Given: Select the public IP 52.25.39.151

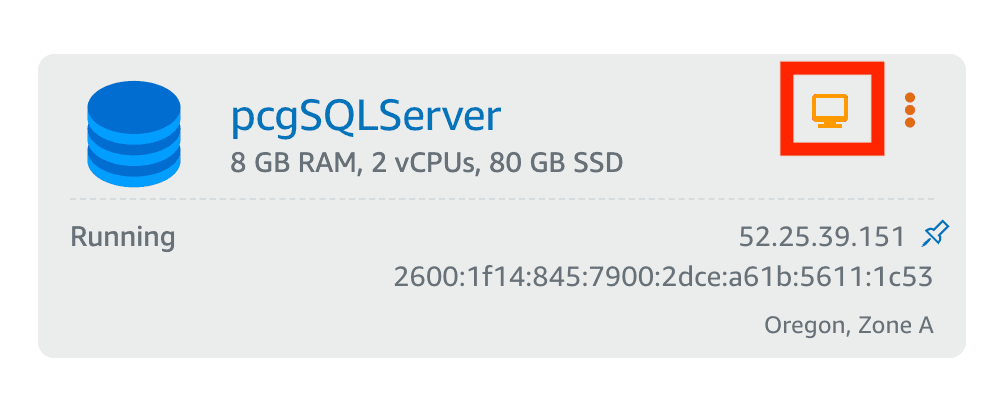Looking at the screenshot, I should click(821, 237).
